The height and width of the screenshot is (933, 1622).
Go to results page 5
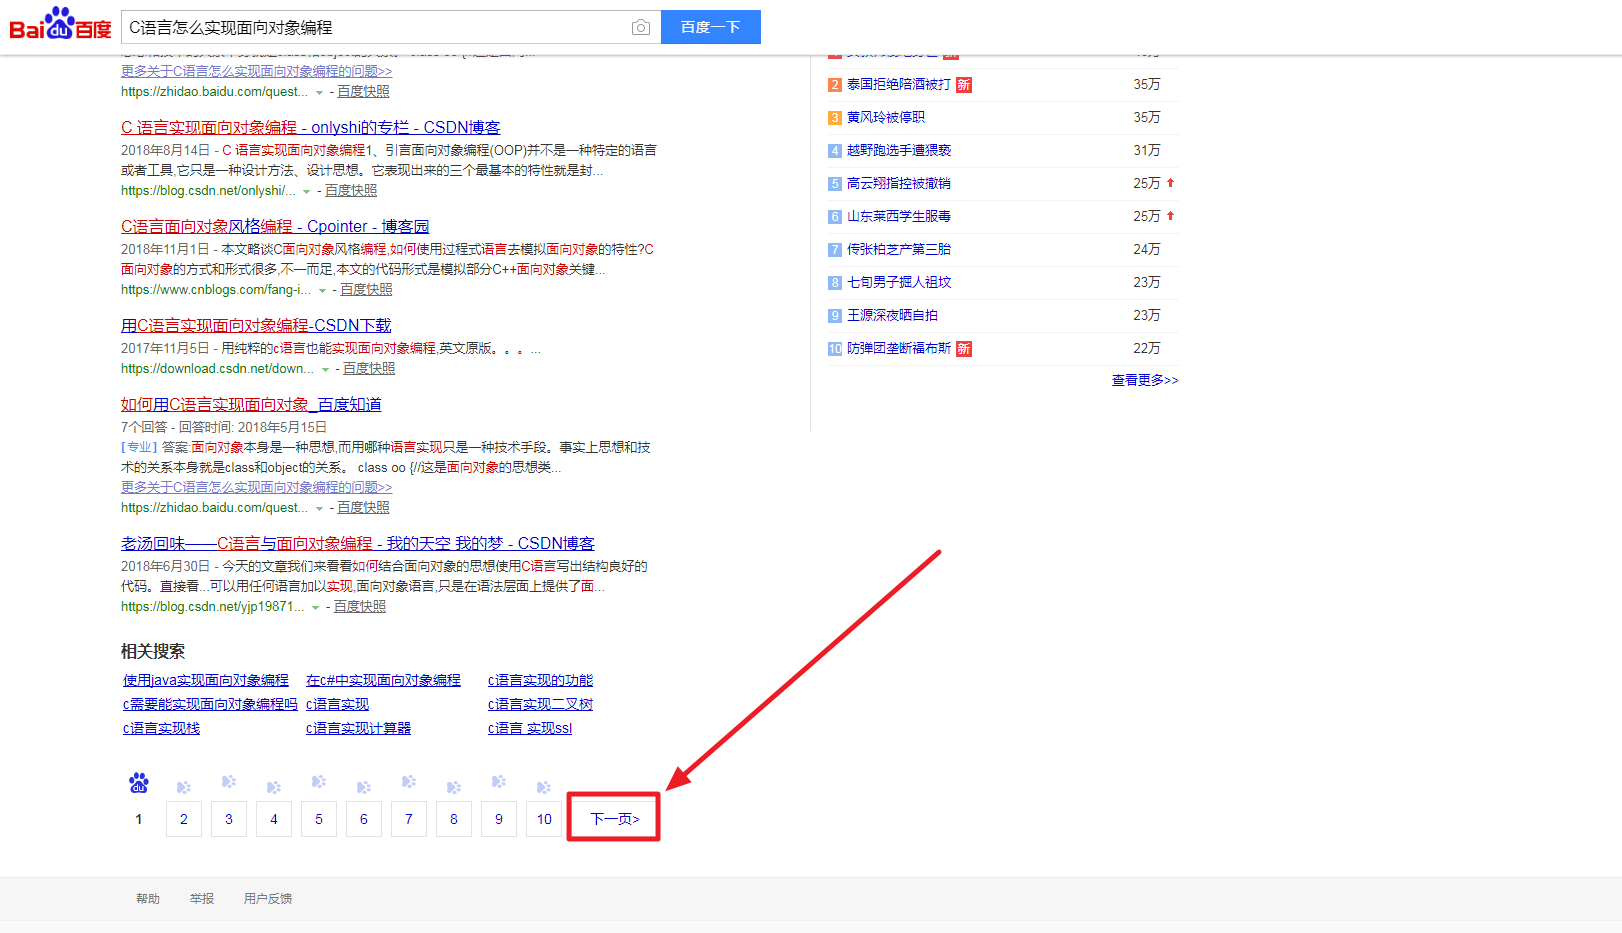click(x=319, y=819)
